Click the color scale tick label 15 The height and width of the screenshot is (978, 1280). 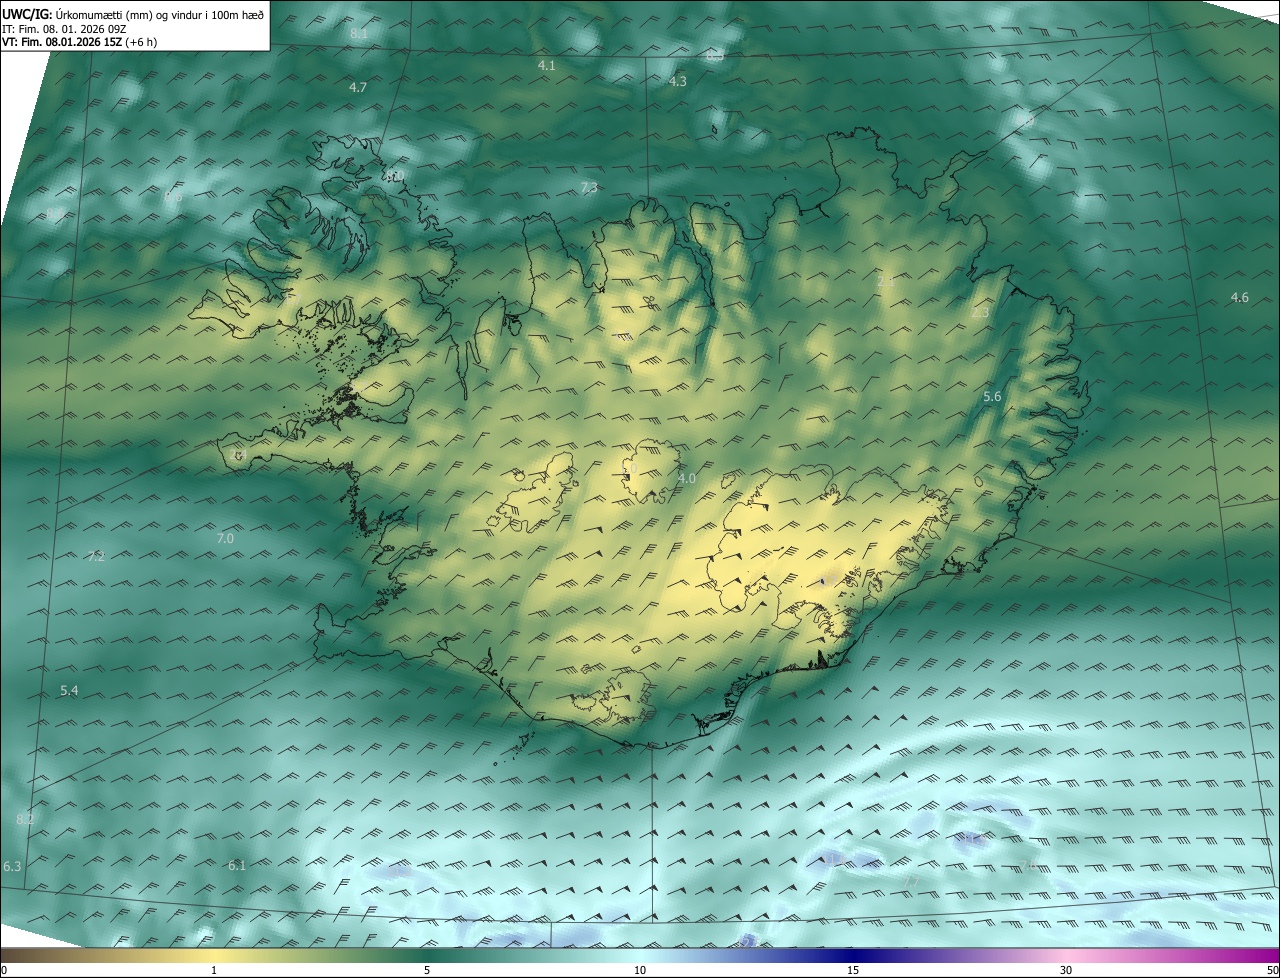pyautogui.click(x=853, y=970)
